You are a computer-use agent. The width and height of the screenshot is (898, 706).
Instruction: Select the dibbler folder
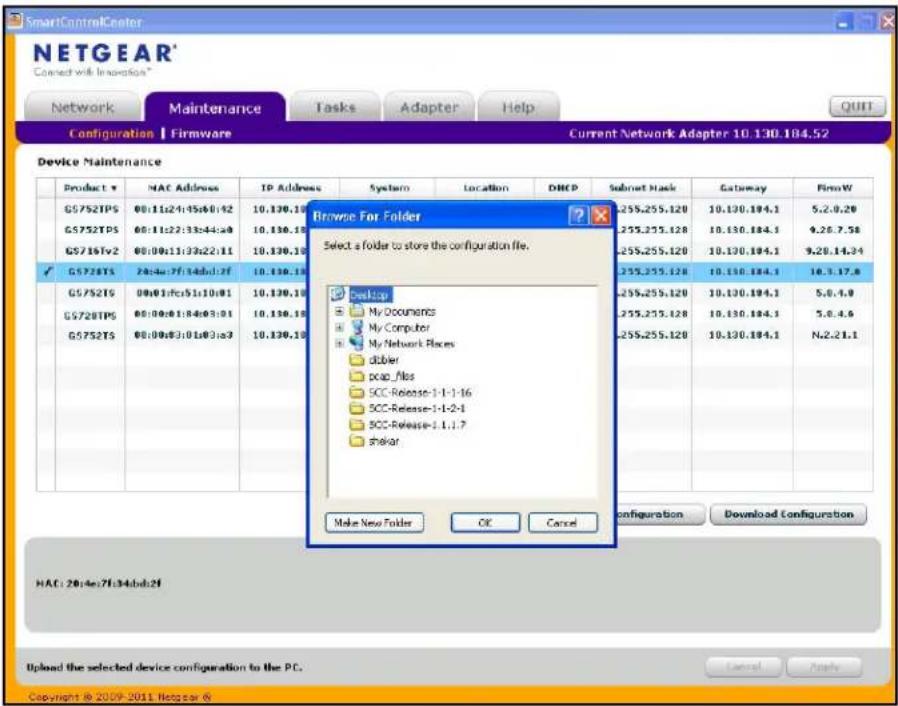pyautogui.click(x=384, y=360)
